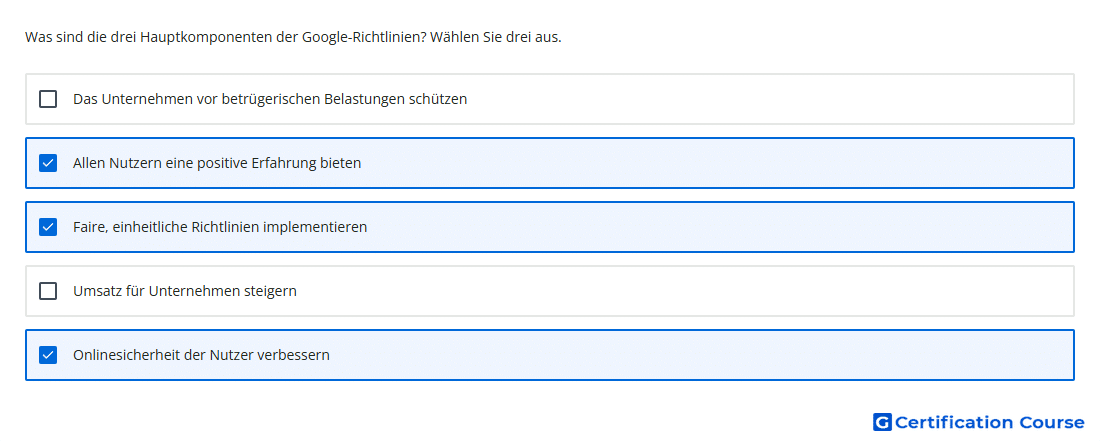Click the phrase 'Wählen Sie drei aus'

click(x=494, y=37)
